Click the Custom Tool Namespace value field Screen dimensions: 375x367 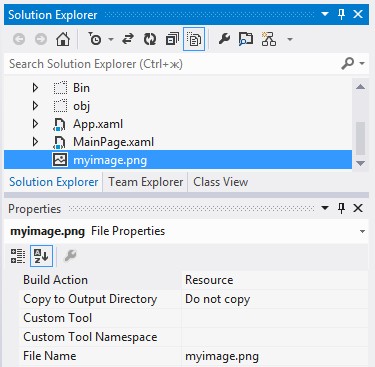coord(275,337)
